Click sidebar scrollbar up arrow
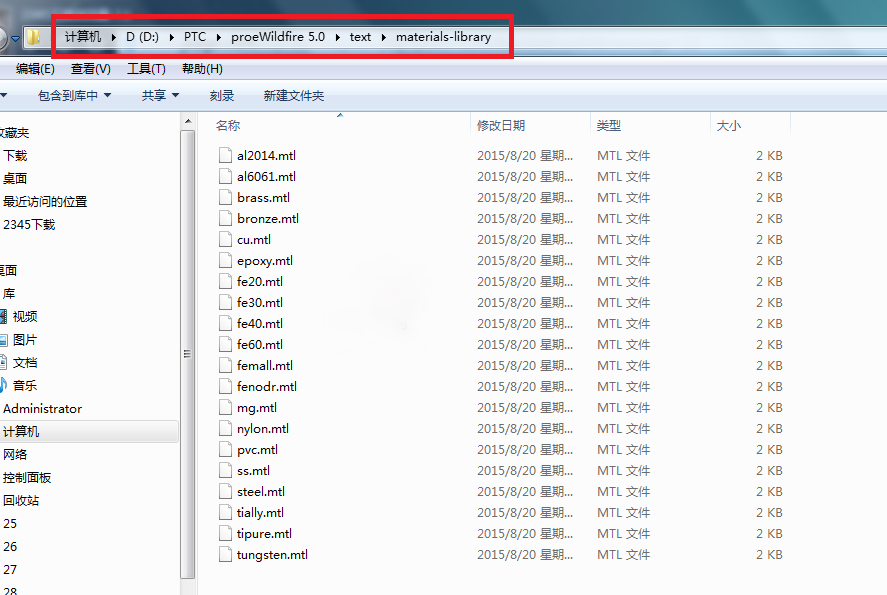 [188, 121]
